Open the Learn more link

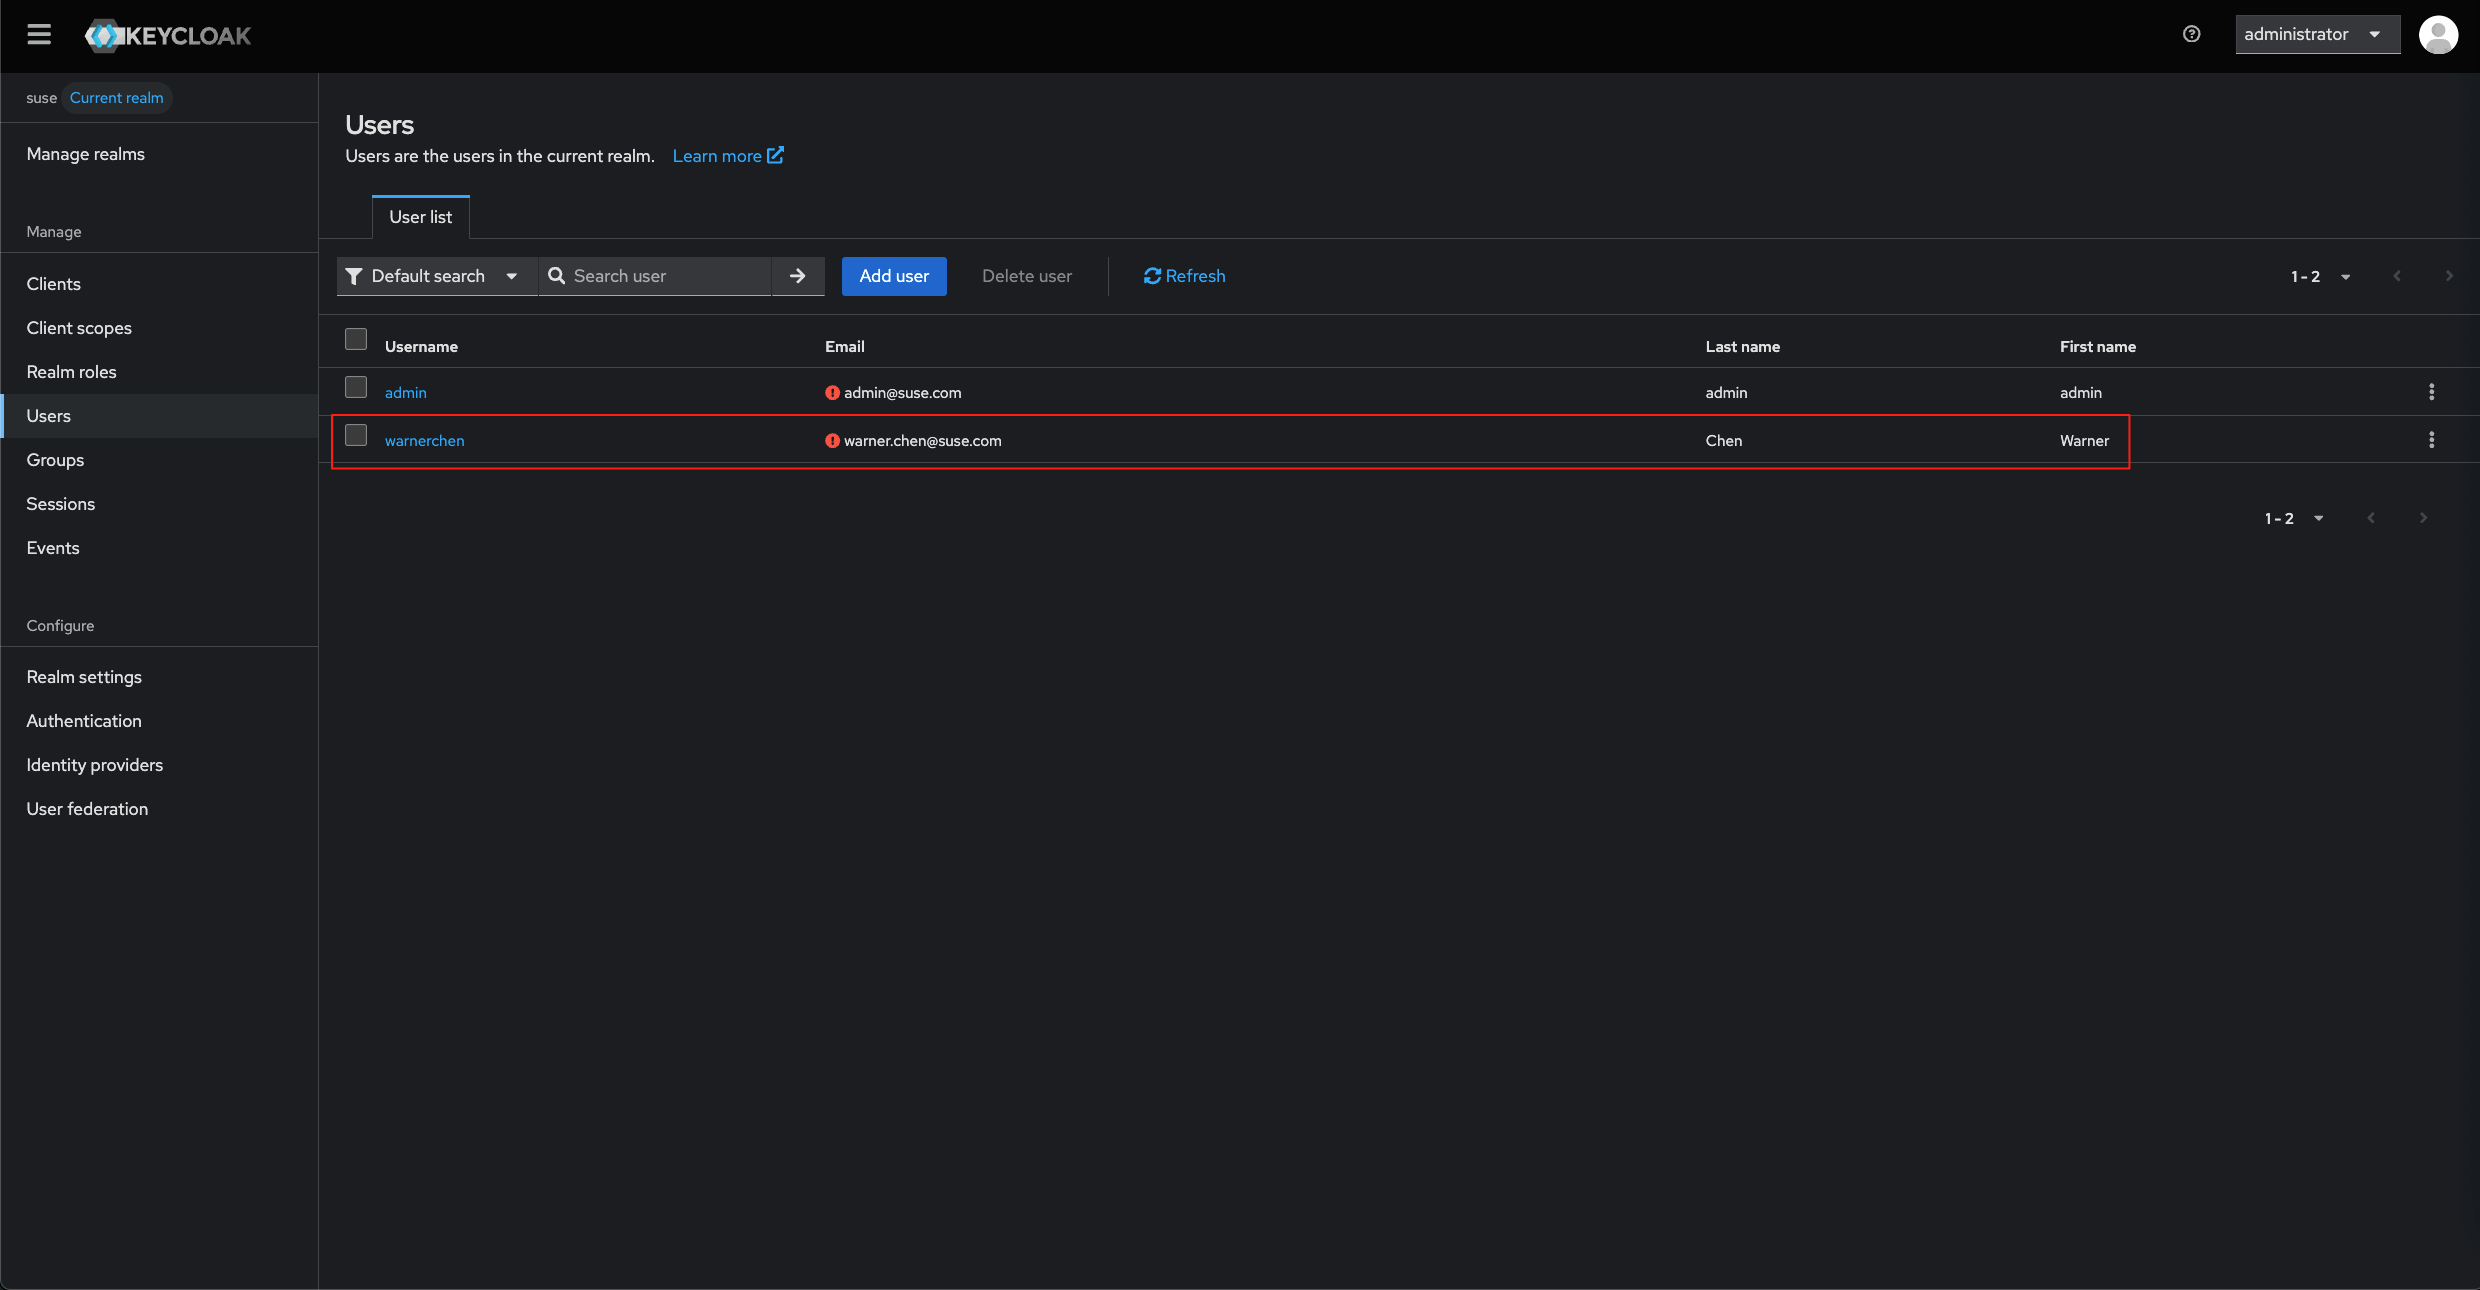point(727,156)
